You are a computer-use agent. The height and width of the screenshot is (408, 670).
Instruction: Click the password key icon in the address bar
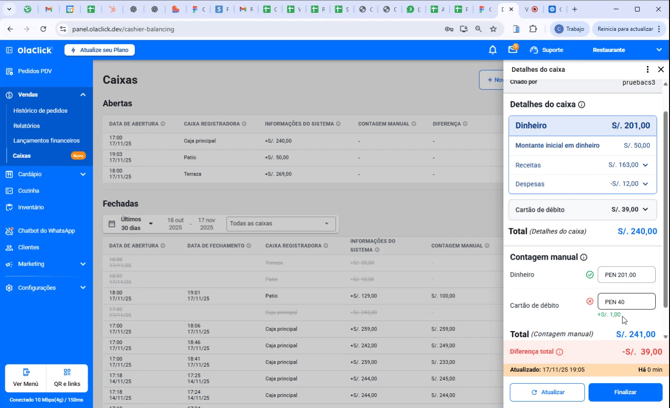point(449,29)
